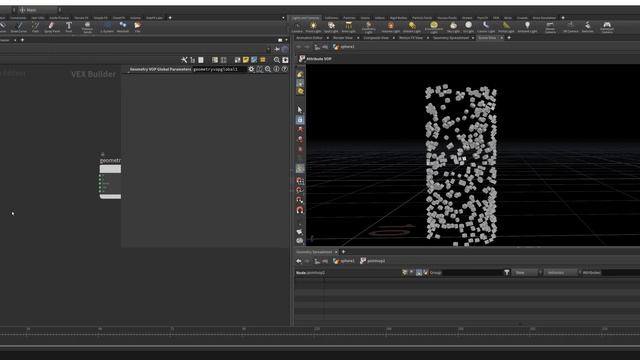Click pointvop2 in the spreadsheet path
Viewport: 640px width, 360px height.
373,261
